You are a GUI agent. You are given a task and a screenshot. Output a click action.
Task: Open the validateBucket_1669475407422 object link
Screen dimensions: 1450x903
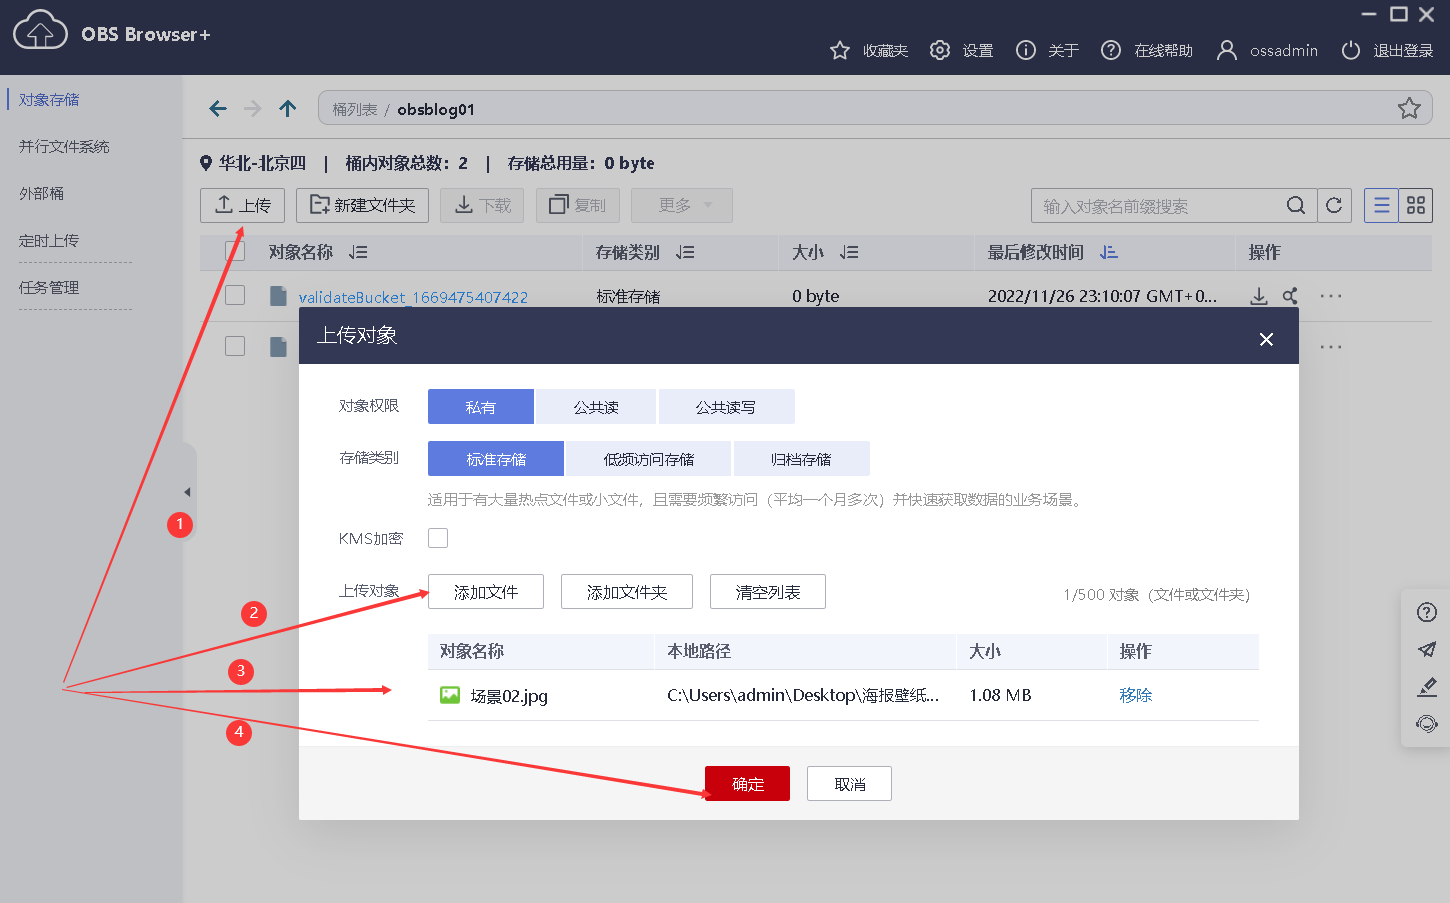click(413, 297)
